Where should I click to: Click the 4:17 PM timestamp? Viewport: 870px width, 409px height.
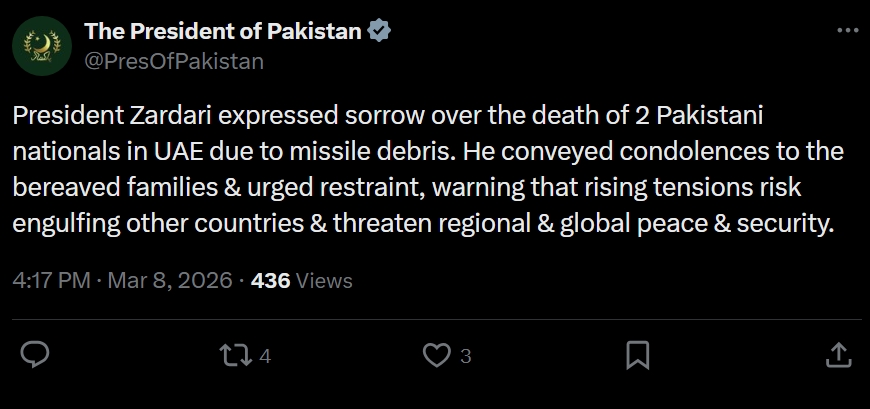tap(51, 281)
